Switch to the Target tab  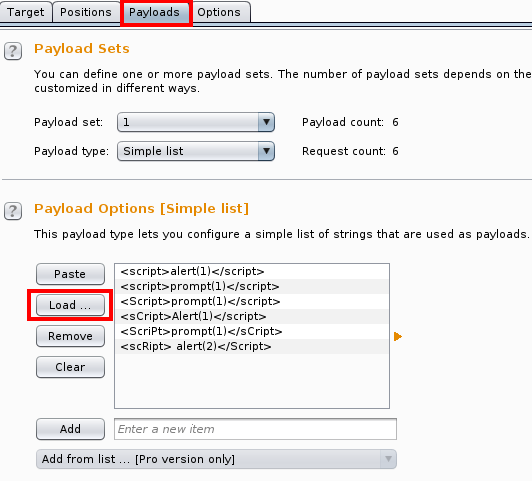(26, 12)
